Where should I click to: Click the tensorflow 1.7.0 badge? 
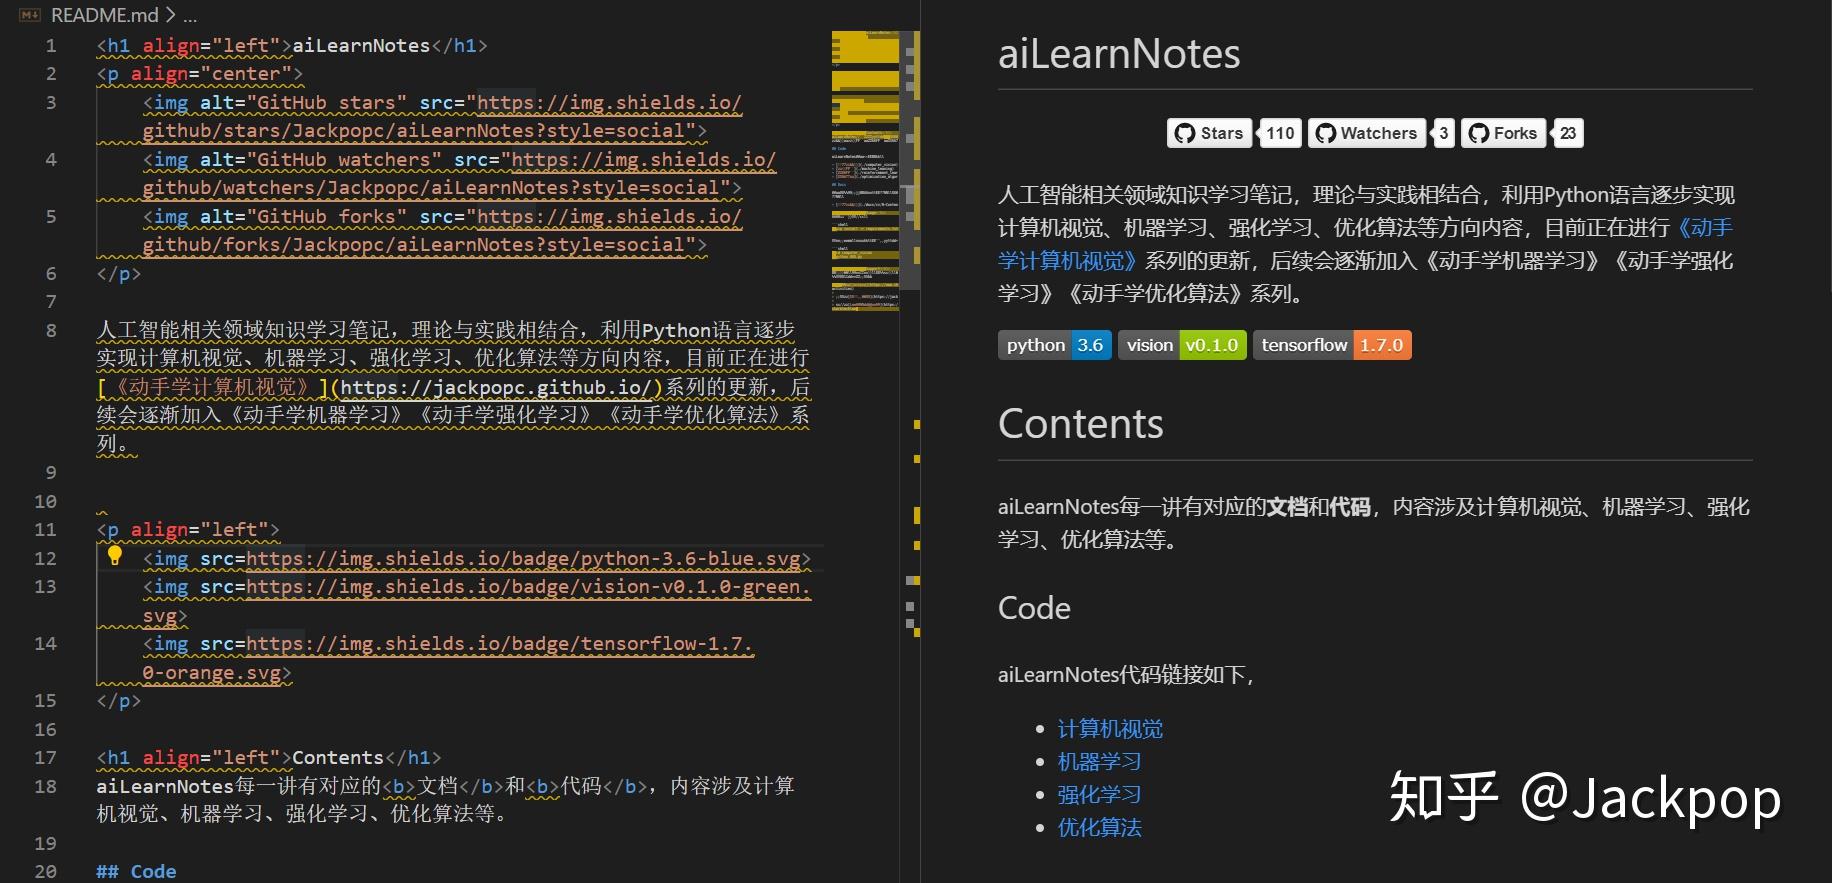tap(1332, 345)
